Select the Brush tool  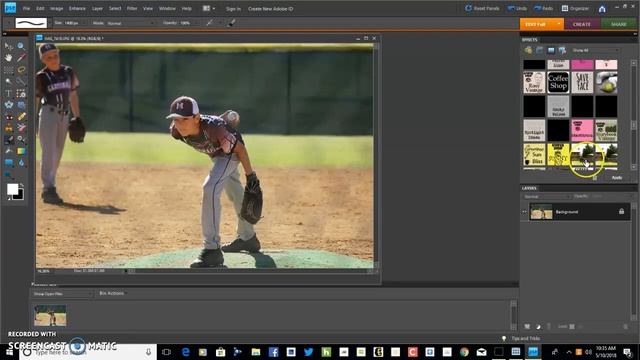pyautogui.click(x=8, y=140)
